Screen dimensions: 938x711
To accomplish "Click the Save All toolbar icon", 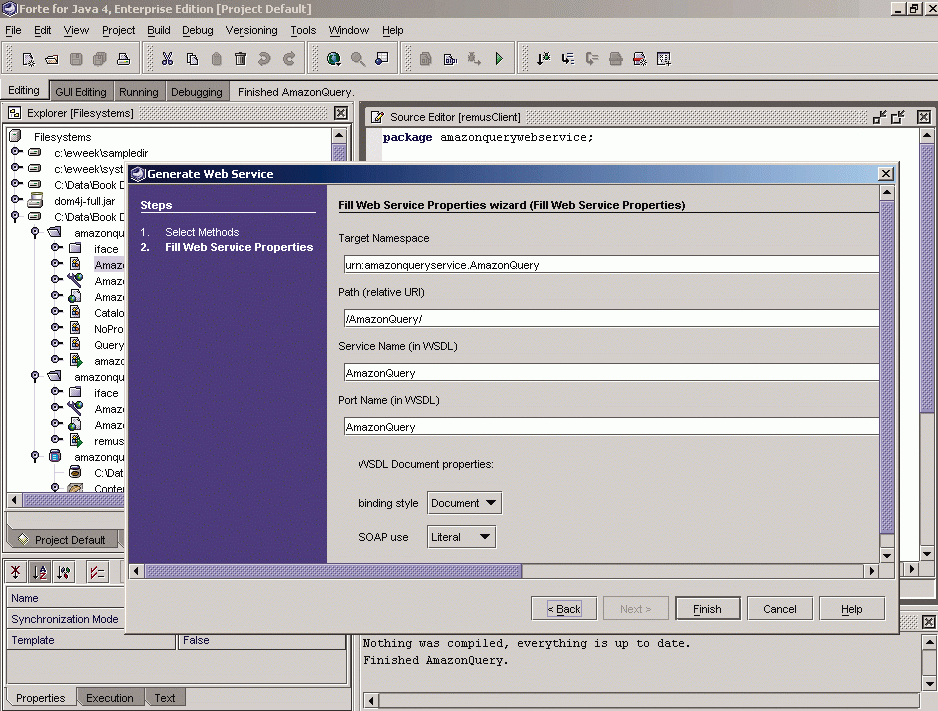I will coord(100,59).
